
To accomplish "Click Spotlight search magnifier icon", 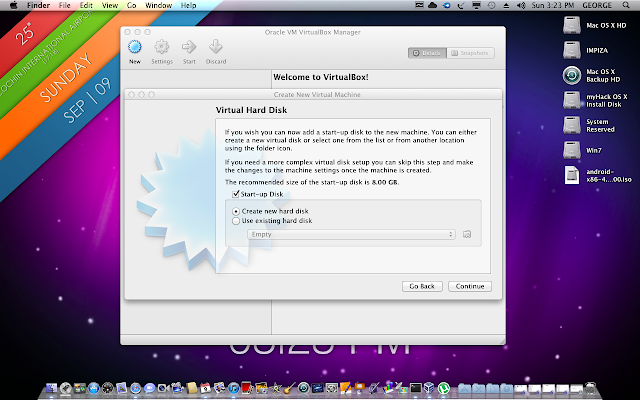I will (626, 5).
